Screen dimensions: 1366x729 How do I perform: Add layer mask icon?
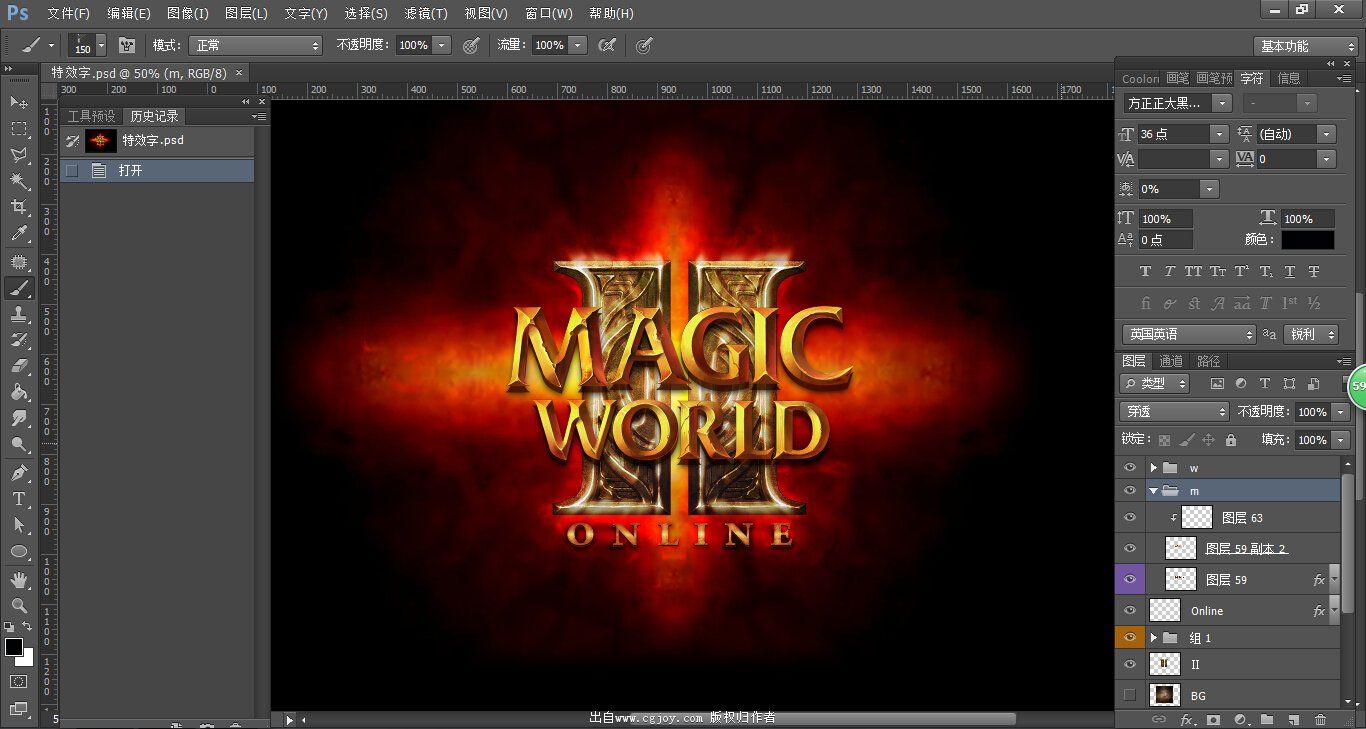tap(1213, 719)
